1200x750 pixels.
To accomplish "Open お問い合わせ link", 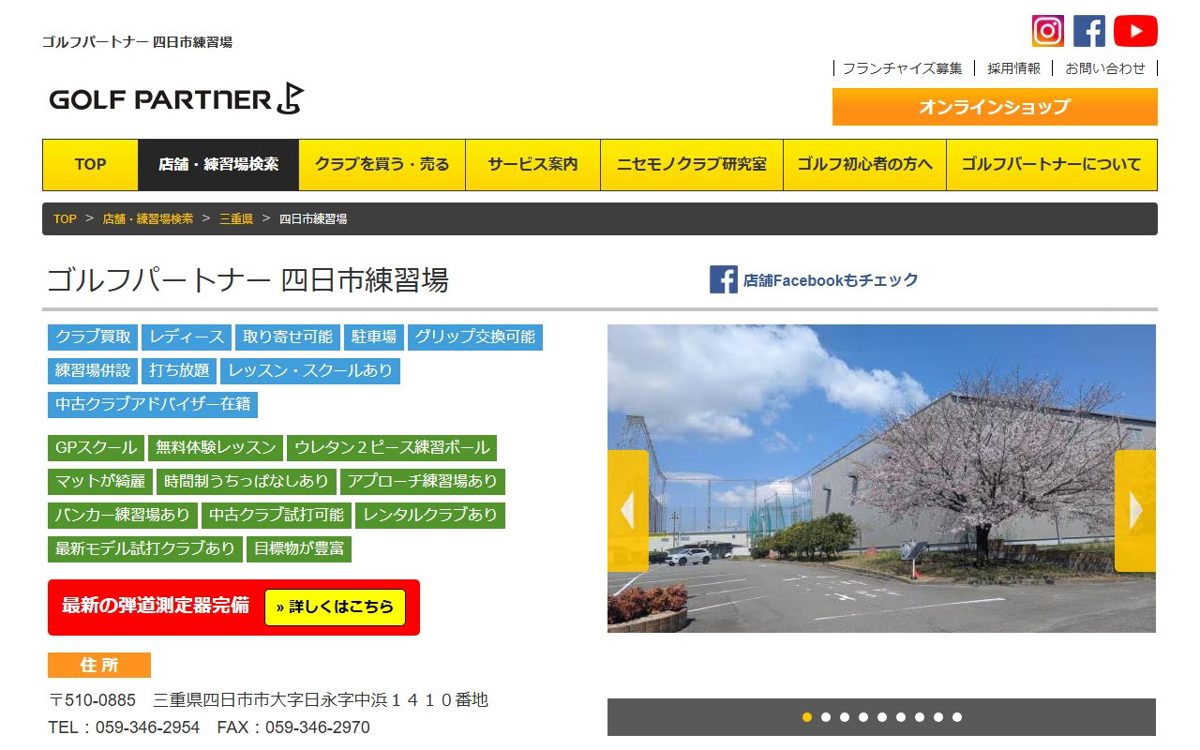I will [1105, 68].
